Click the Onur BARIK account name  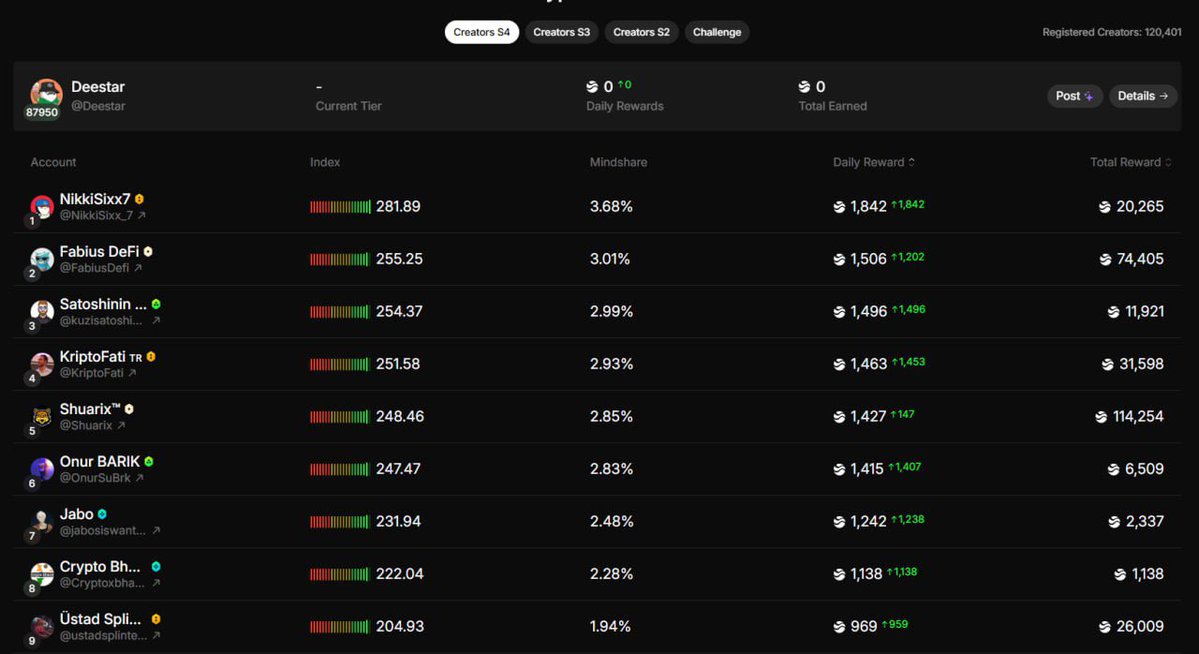click(99, 461)
